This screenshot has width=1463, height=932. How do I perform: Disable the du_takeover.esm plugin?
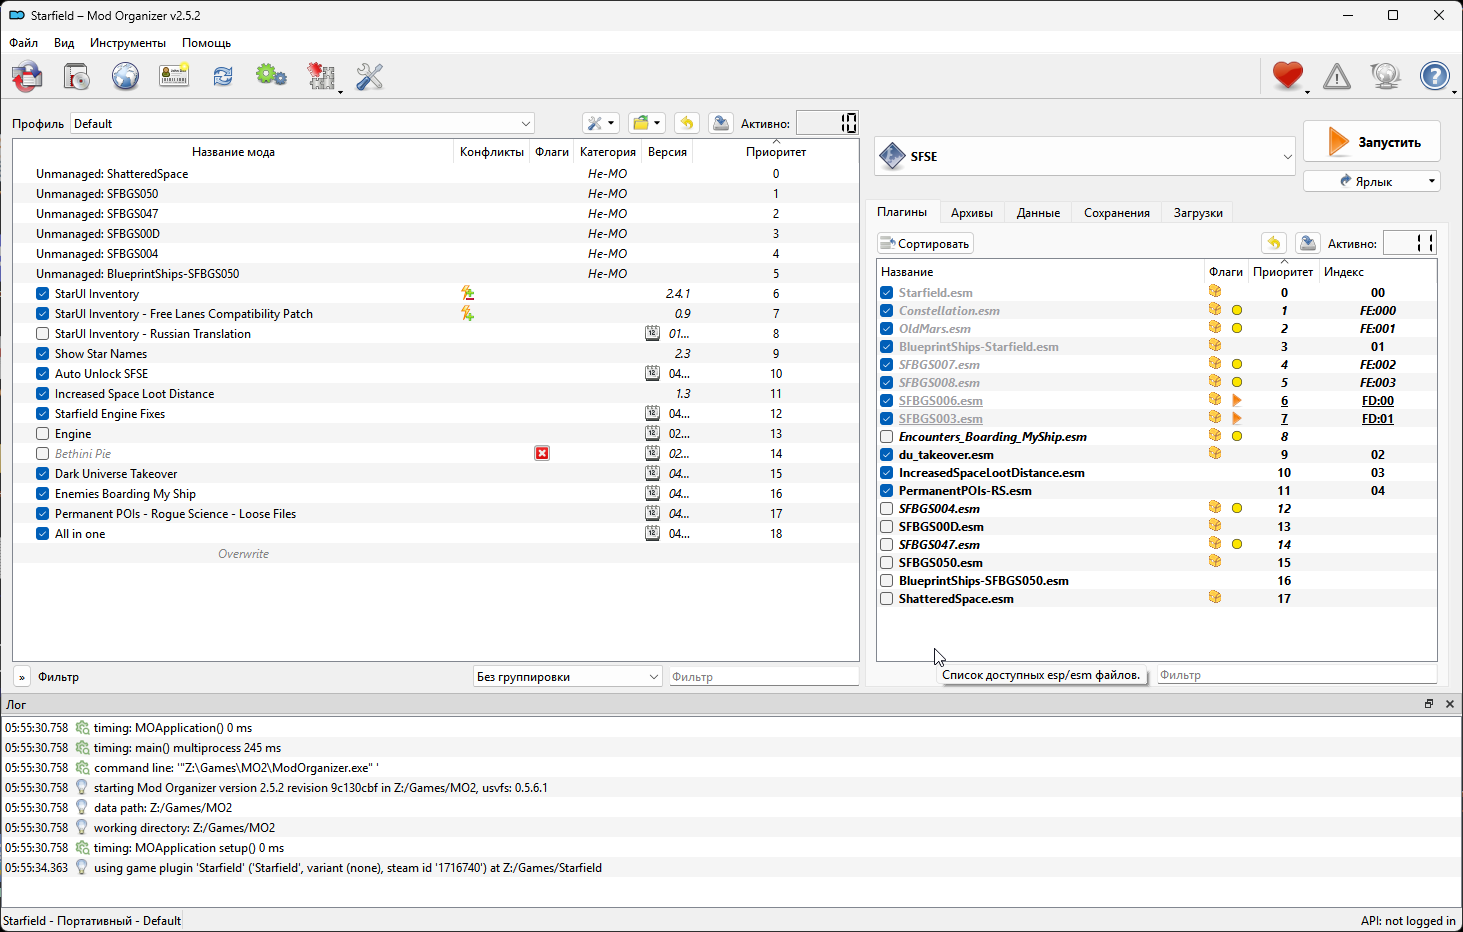tap(887, 455)
